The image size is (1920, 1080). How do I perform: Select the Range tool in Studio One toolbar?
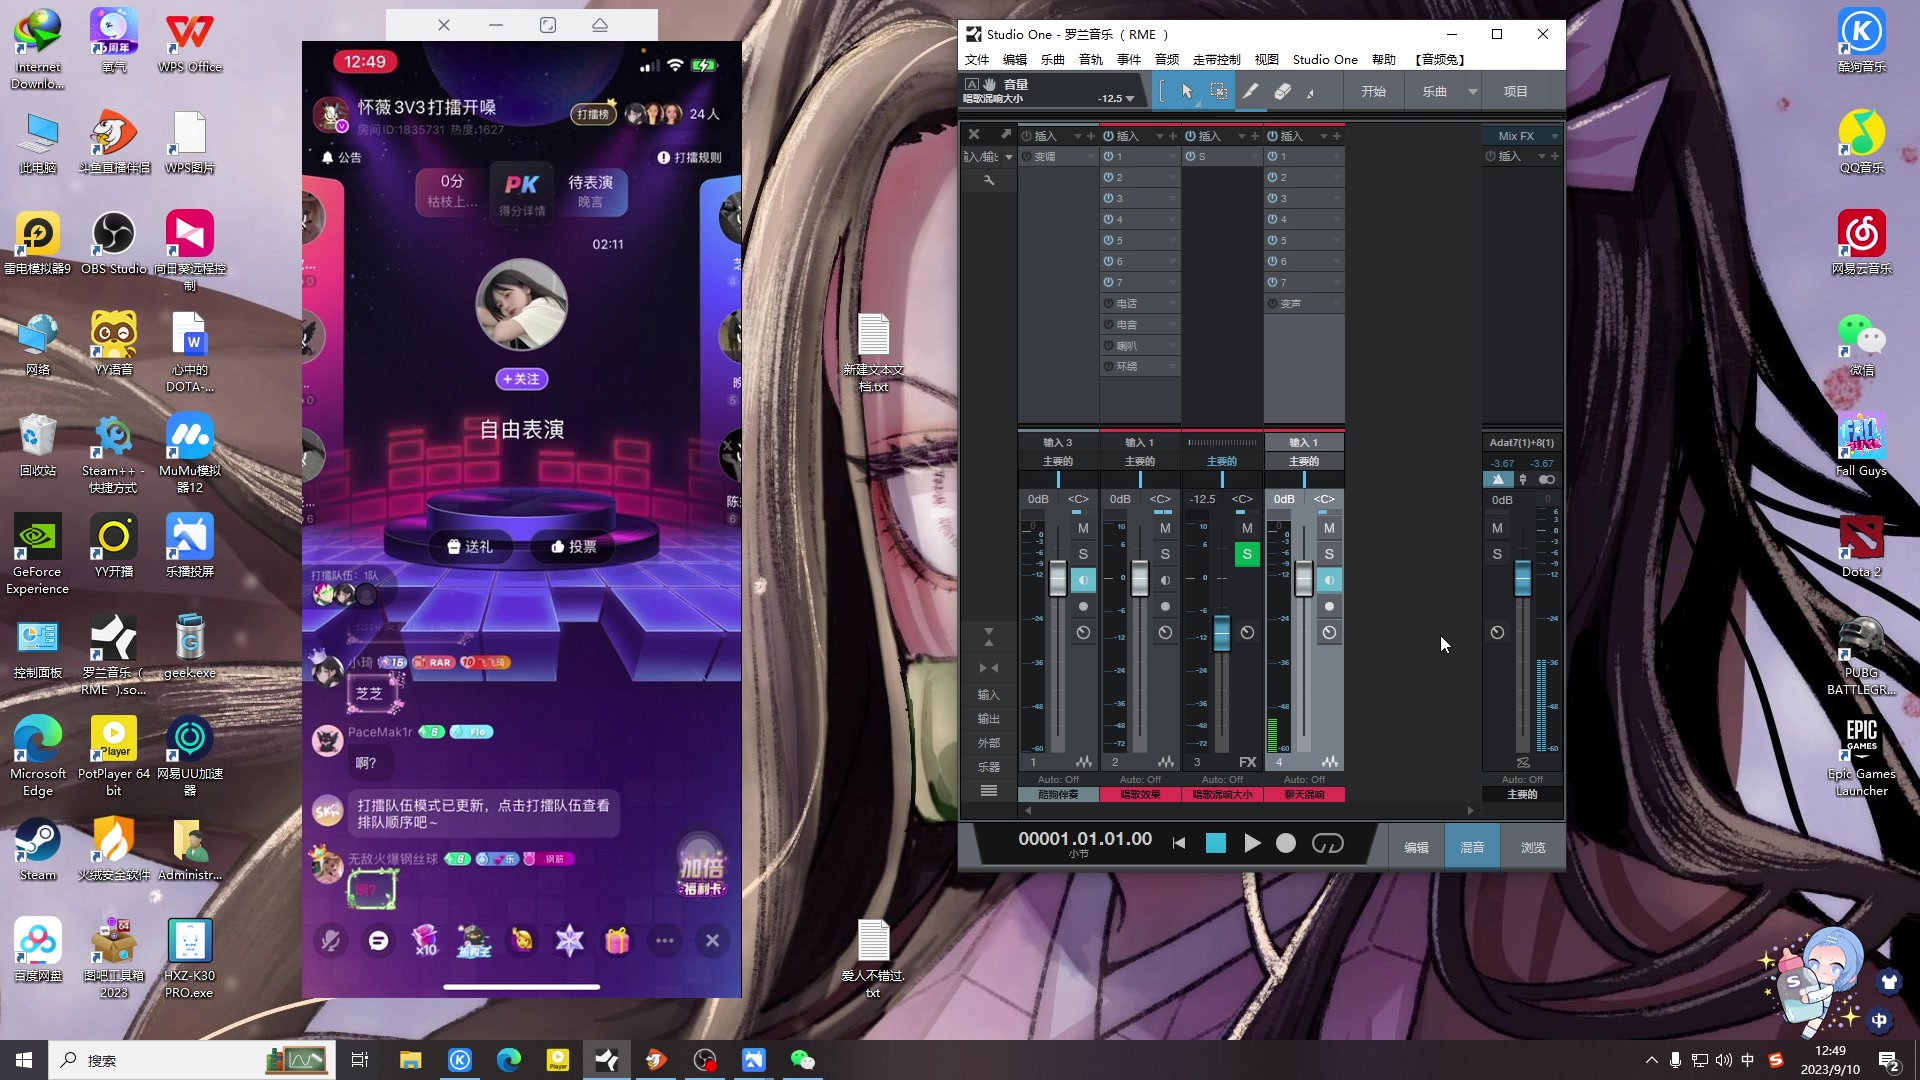coord(1218,91)
